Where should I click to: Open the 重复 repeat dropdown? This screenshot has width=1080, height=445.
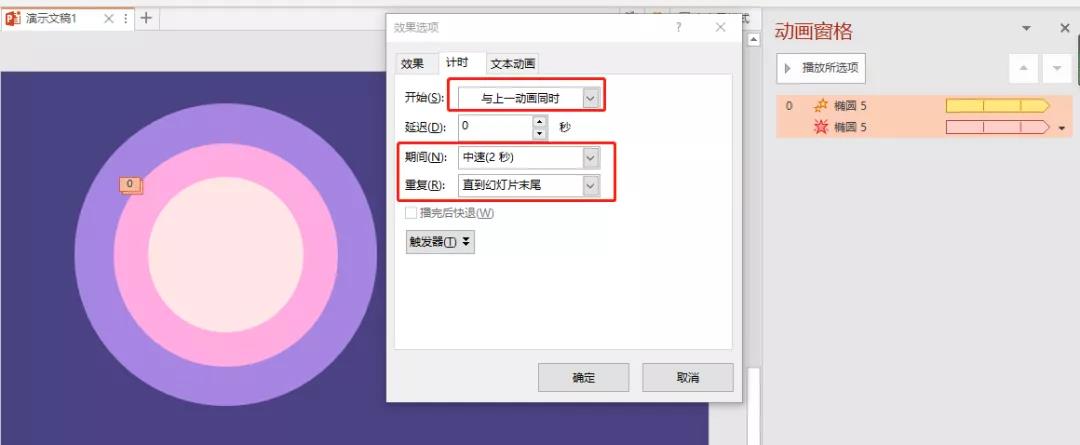[x=528, y=185]
